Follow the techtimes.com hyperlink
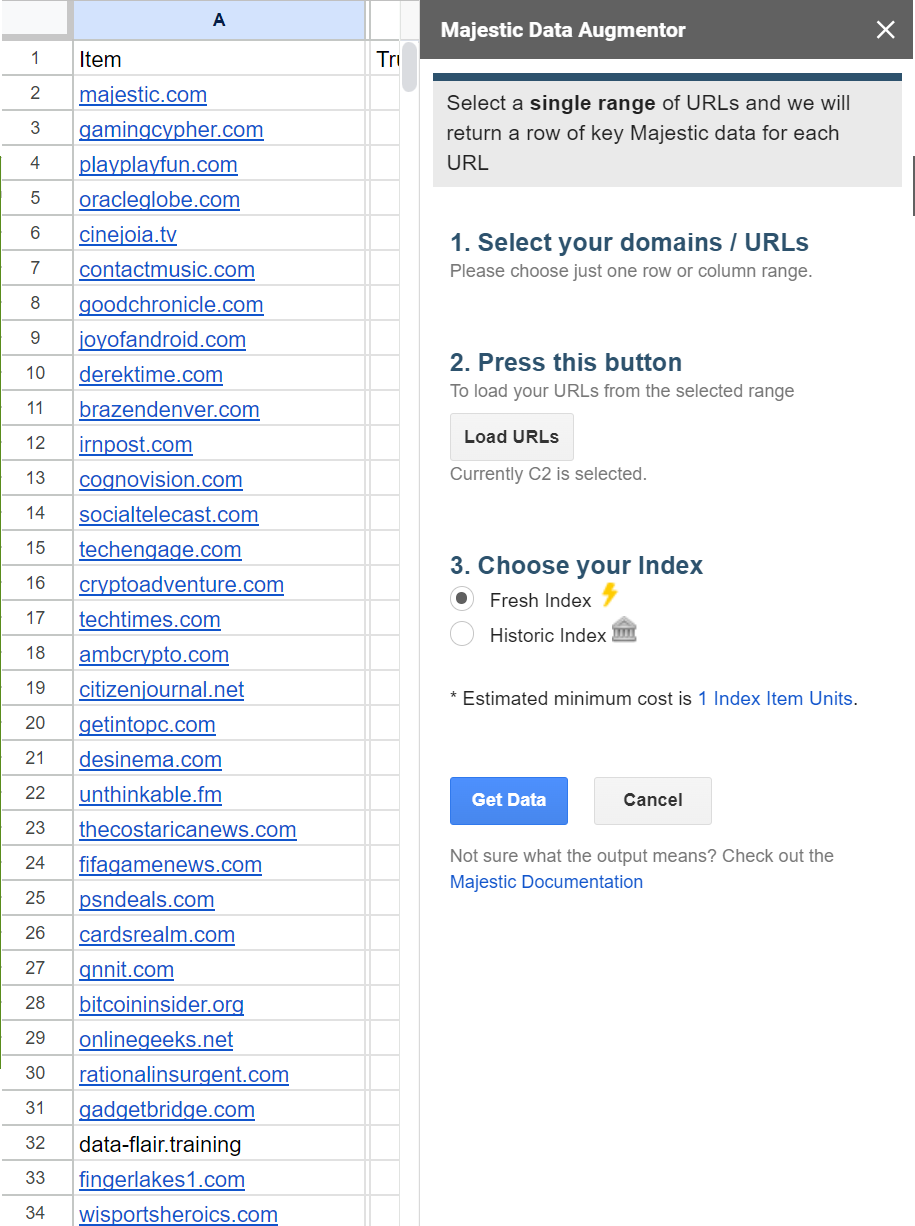The width and height of the screenshot is (915, 1226). coord(149,619)
